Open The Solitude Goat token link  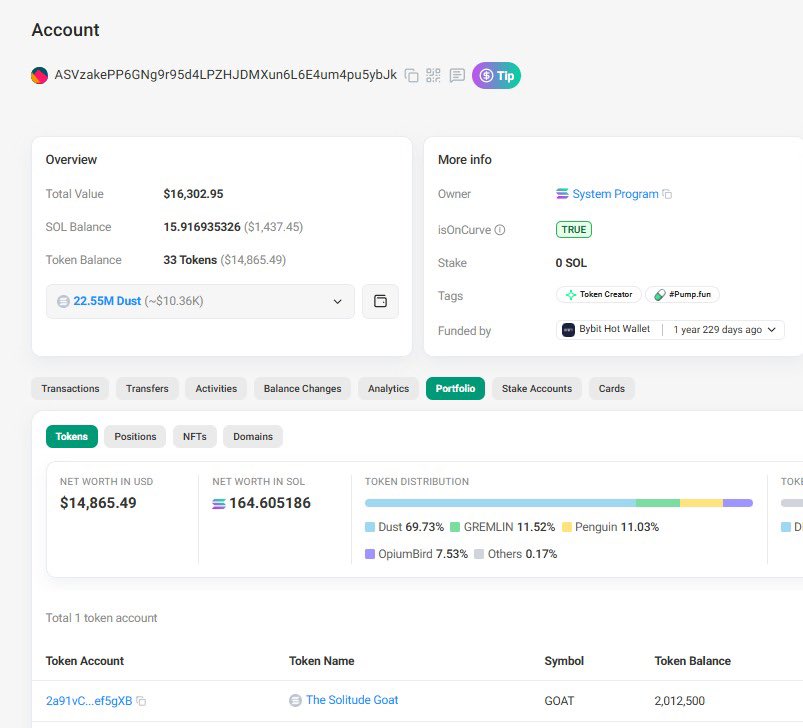[x=352, y=700]
